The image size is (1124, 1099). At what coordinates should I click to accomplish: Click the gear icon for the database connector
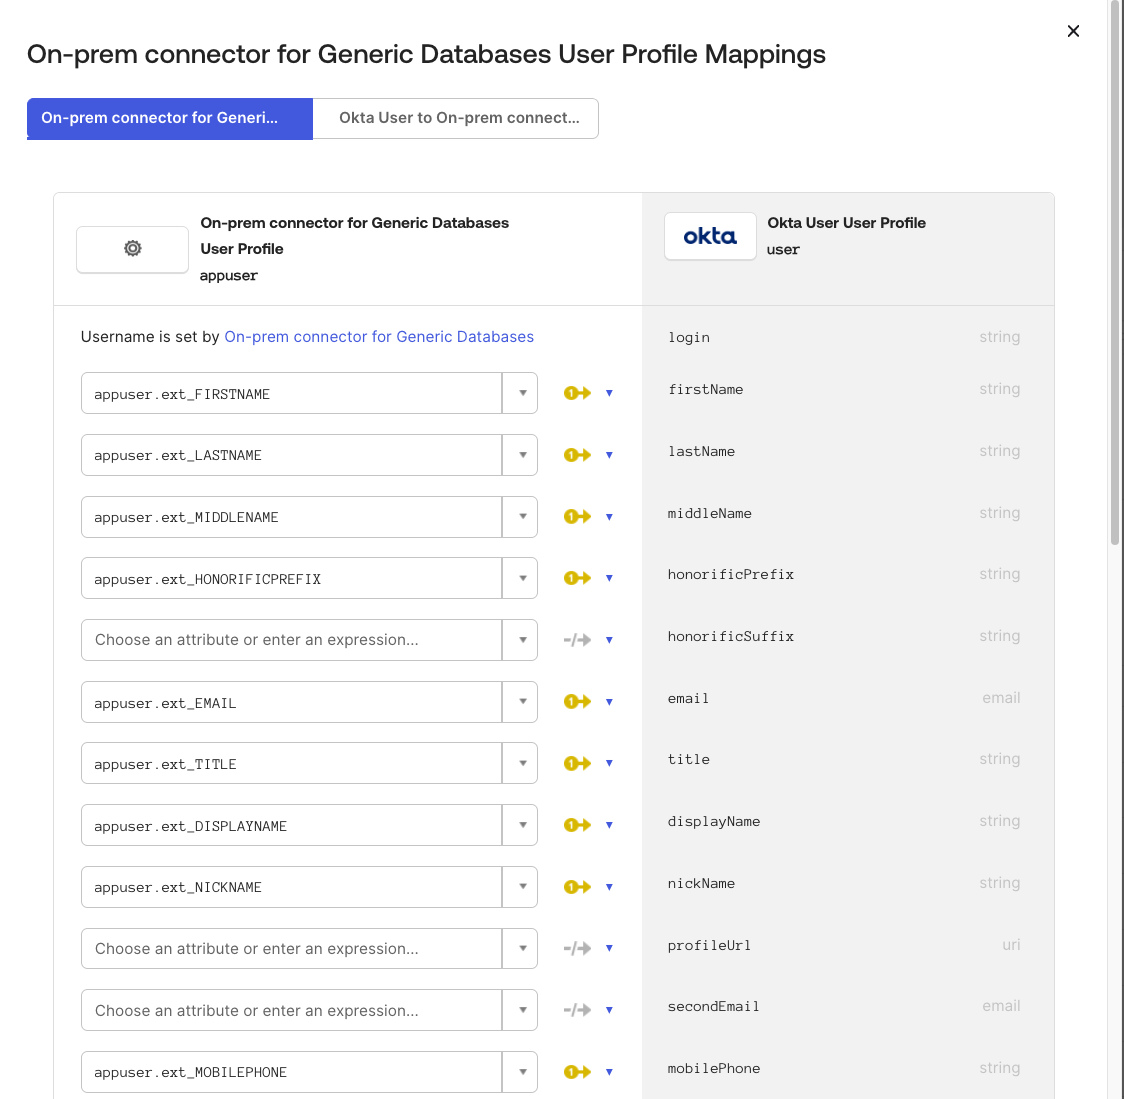[x=132, y=248]
